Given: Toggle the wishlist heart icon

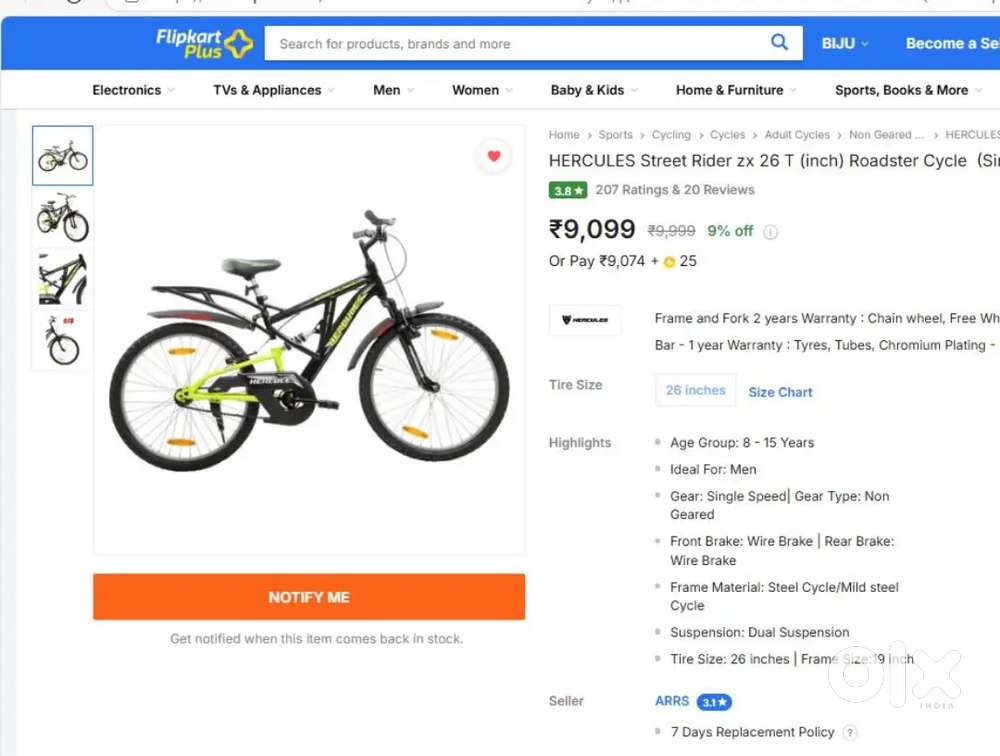Looking at the screenshot, I should [x=493, y=156].
